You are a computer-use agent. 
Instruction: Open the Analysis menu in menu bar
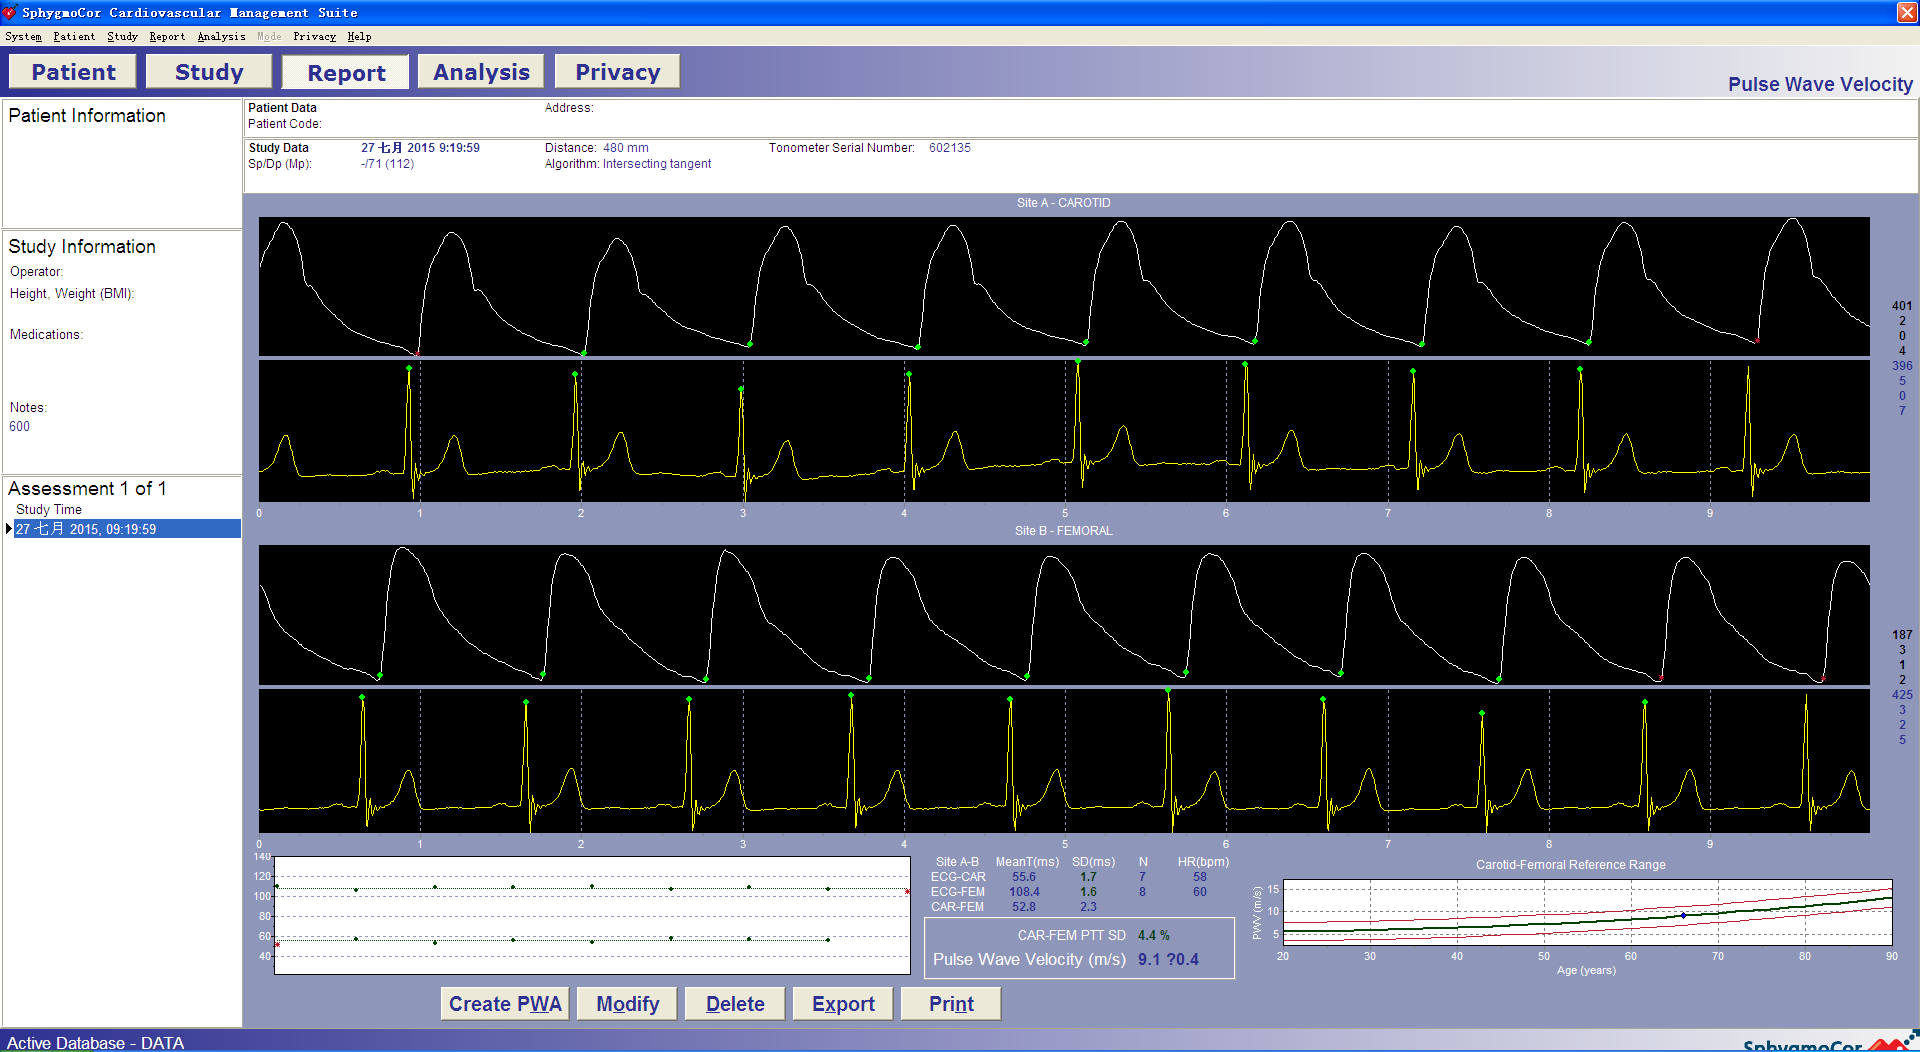(x=221, y=36)
